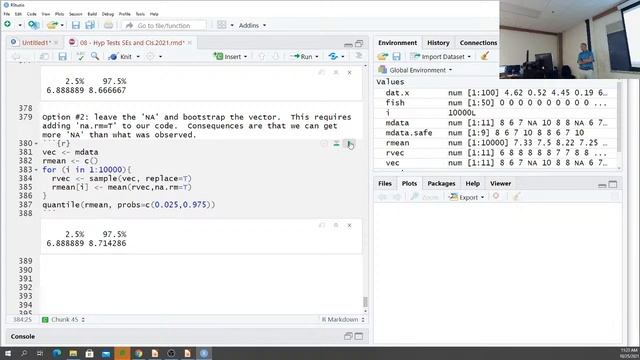Switch to the Files tab
Image resolution: width=640 pixels, height=360 pixels.
point(384,184)
